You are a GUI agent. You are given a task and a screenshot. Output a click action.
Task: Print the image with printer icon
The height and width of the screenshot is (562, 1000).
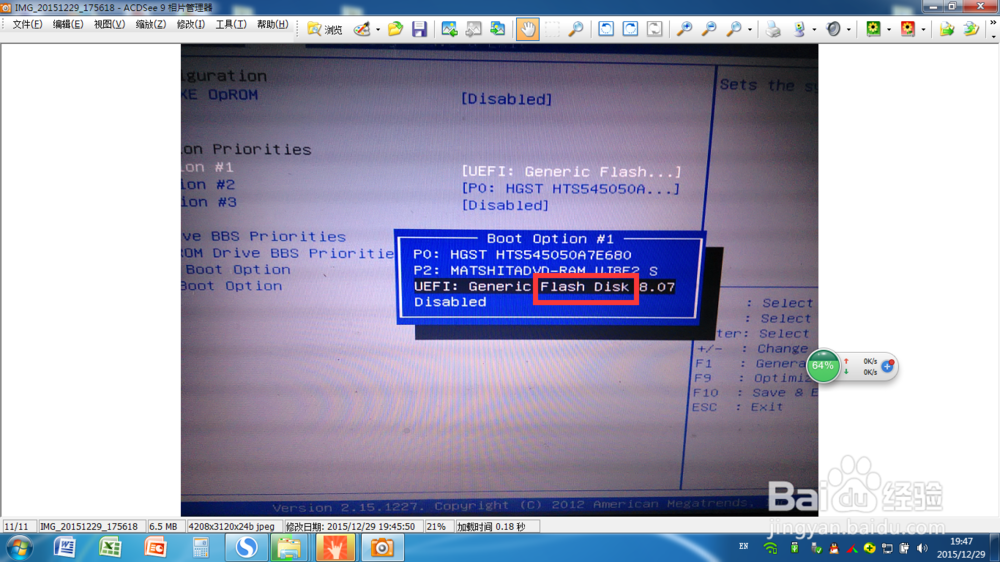pos(773,29)
